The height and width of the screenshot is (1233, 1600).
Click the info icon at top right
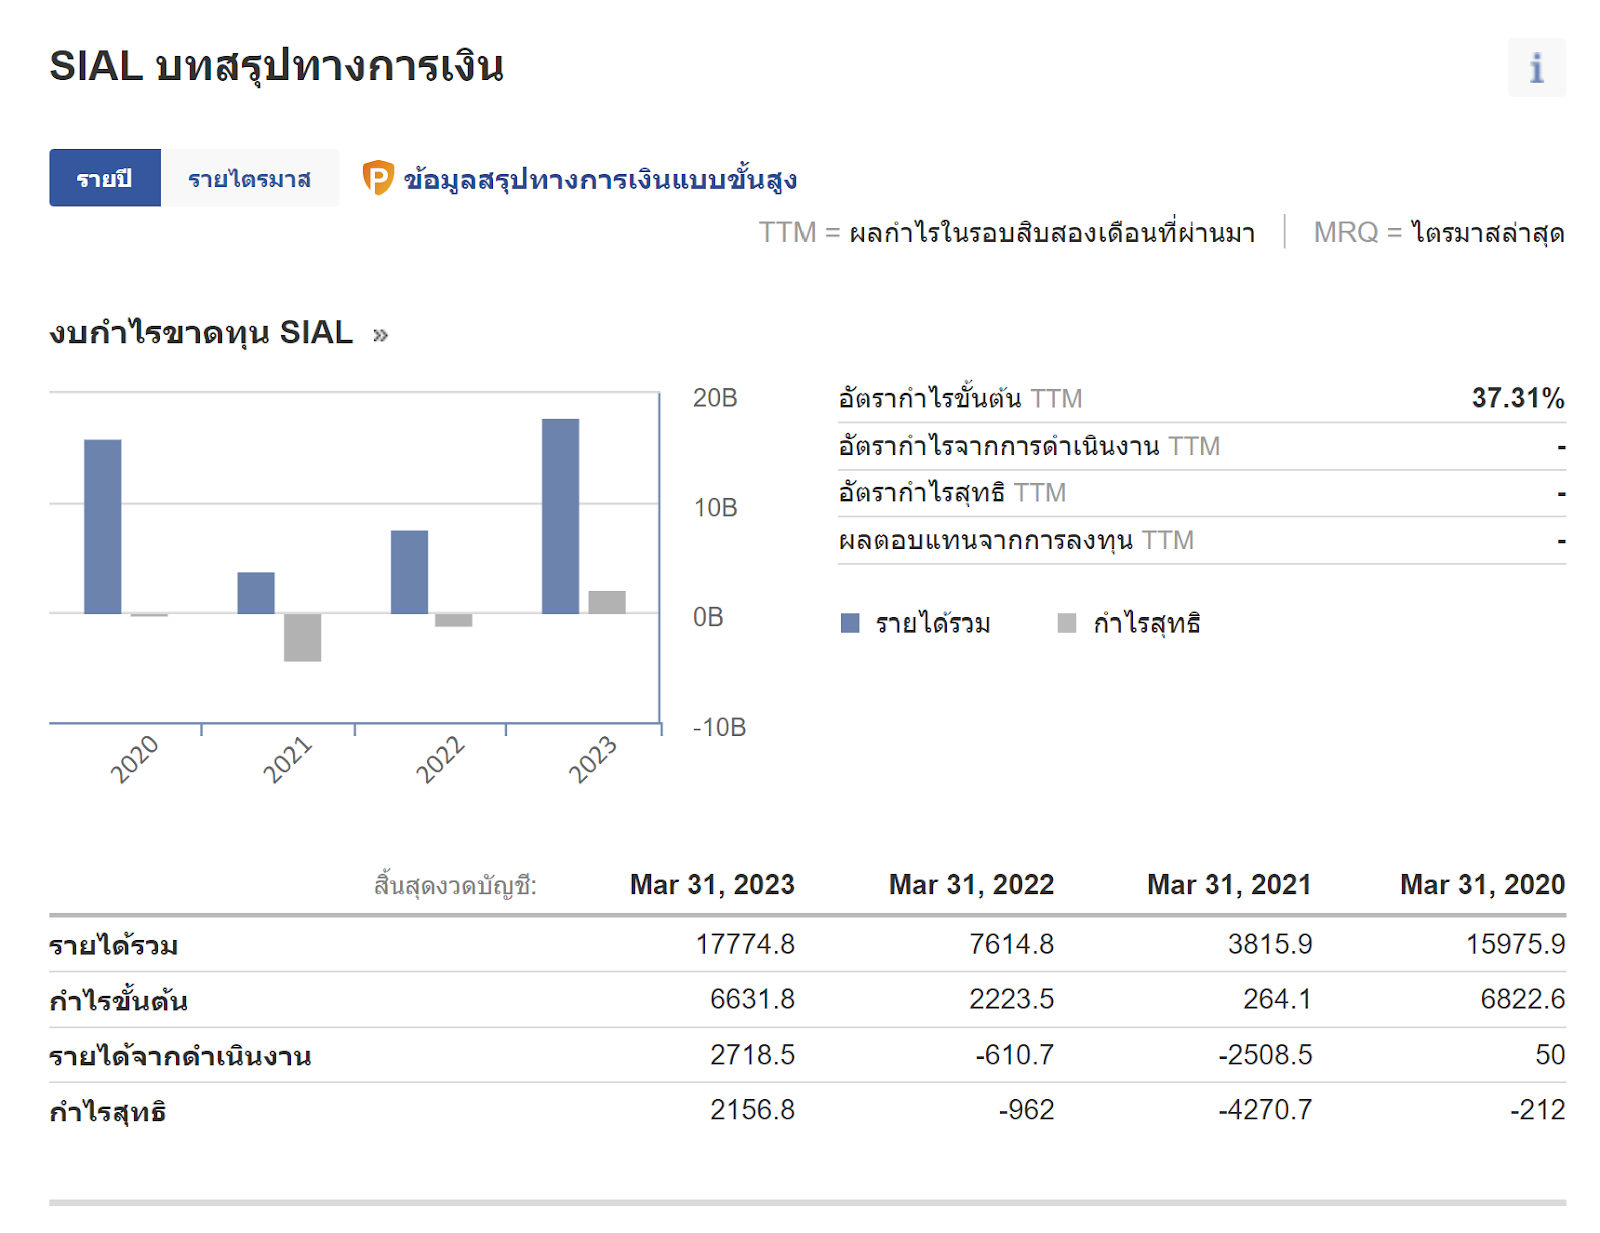(1536, 68)
